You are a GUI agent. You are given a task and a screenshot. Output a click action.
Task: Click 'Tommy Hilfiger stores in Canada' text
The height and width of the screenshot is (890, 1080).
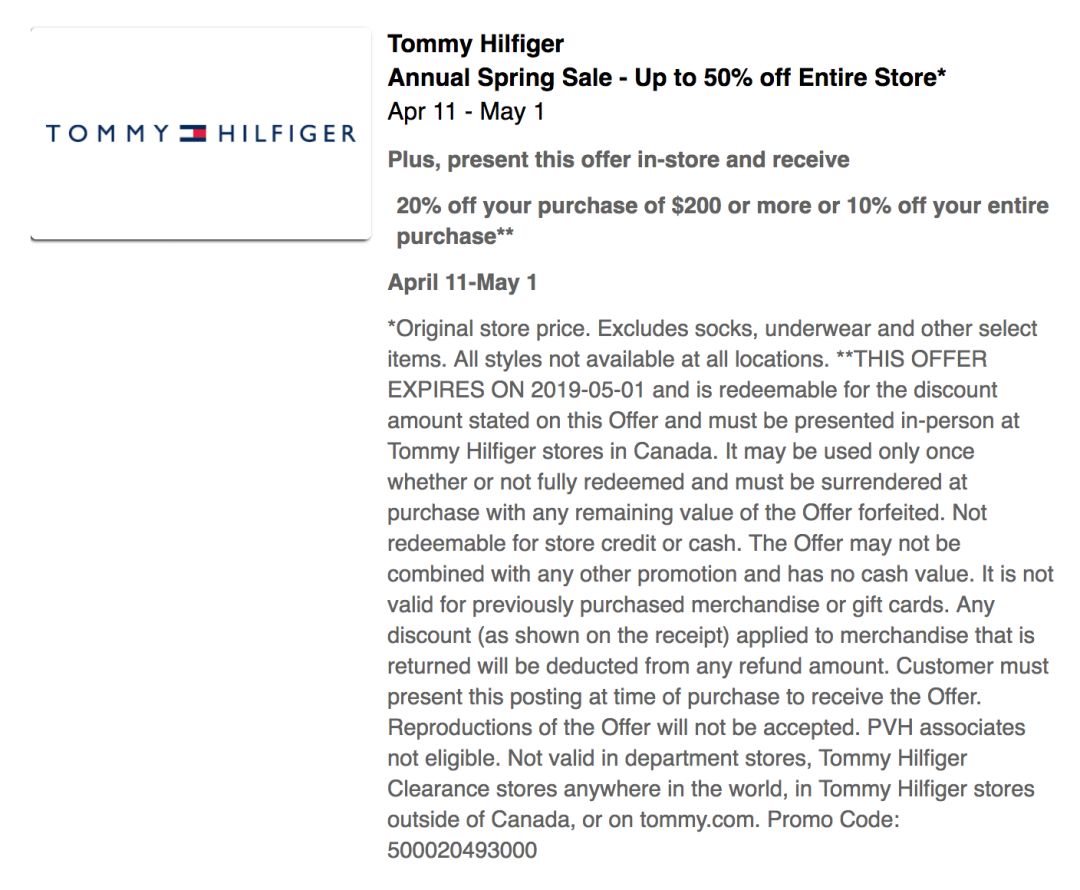(x=552, y=451)
